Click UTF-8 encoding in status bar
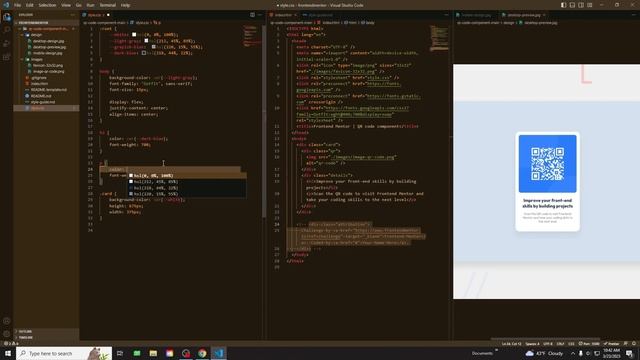The image size is (640, 360). click(548, 344)
